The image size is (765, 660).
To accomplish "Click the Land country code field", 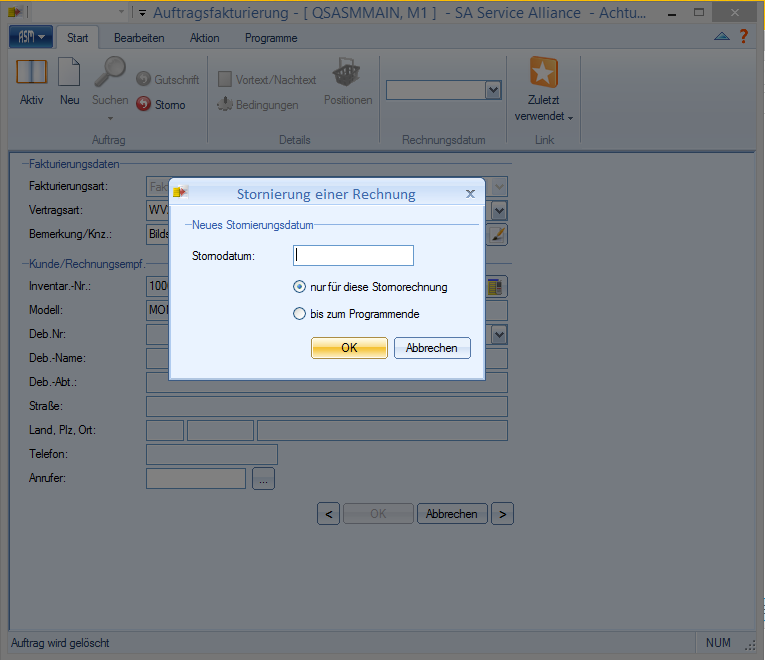I will (165, 430).
